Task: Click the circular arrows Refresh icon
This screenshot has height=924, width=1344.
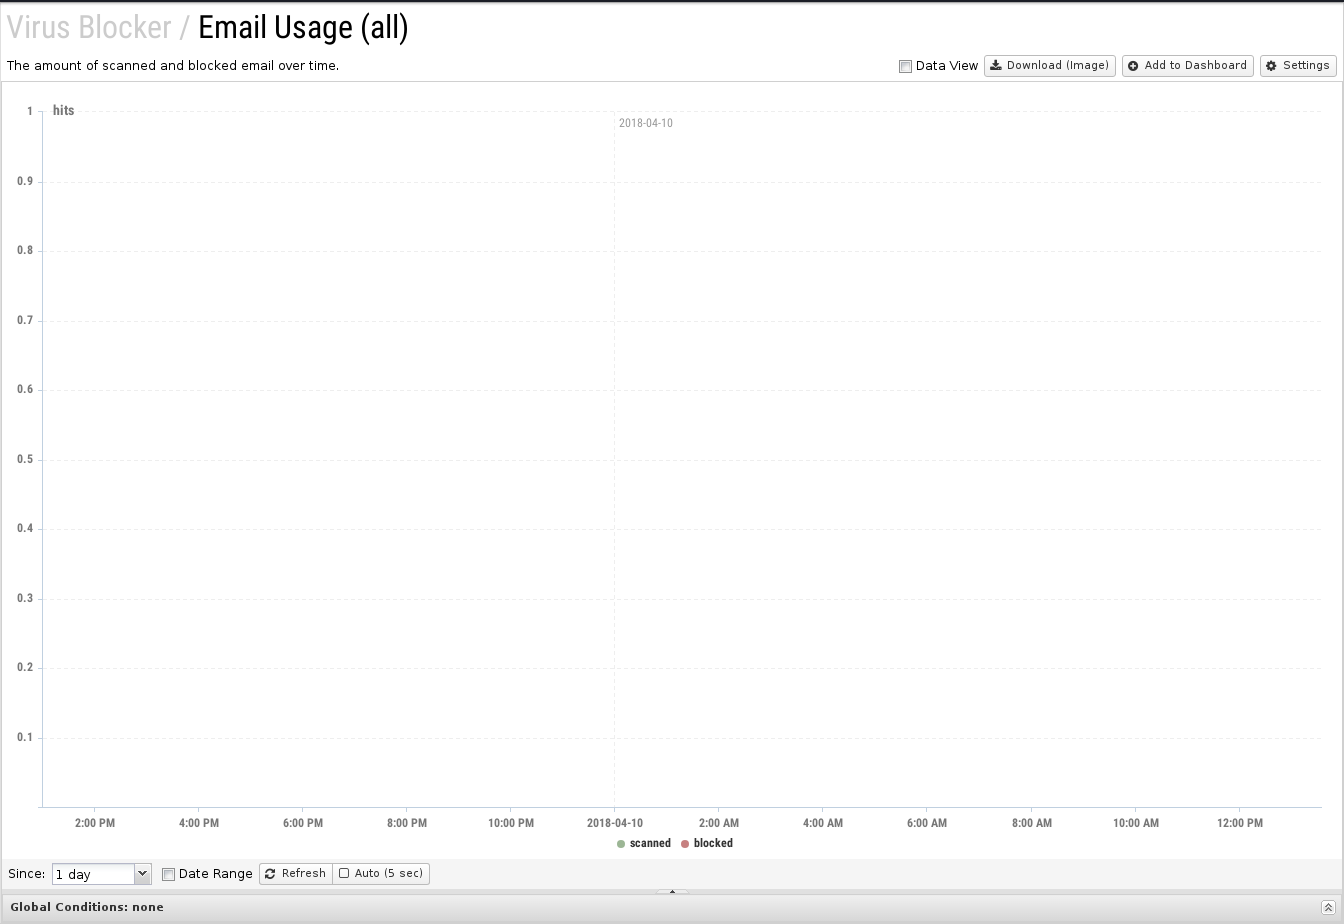Action: coord(270,874)
